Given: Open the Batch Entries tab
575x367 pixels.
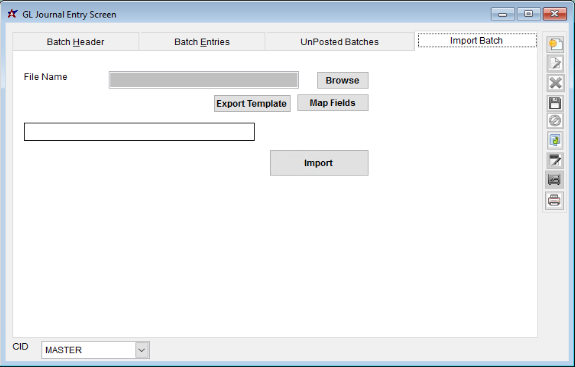Looking at the screenshot, I should click(x=202, y=42).
